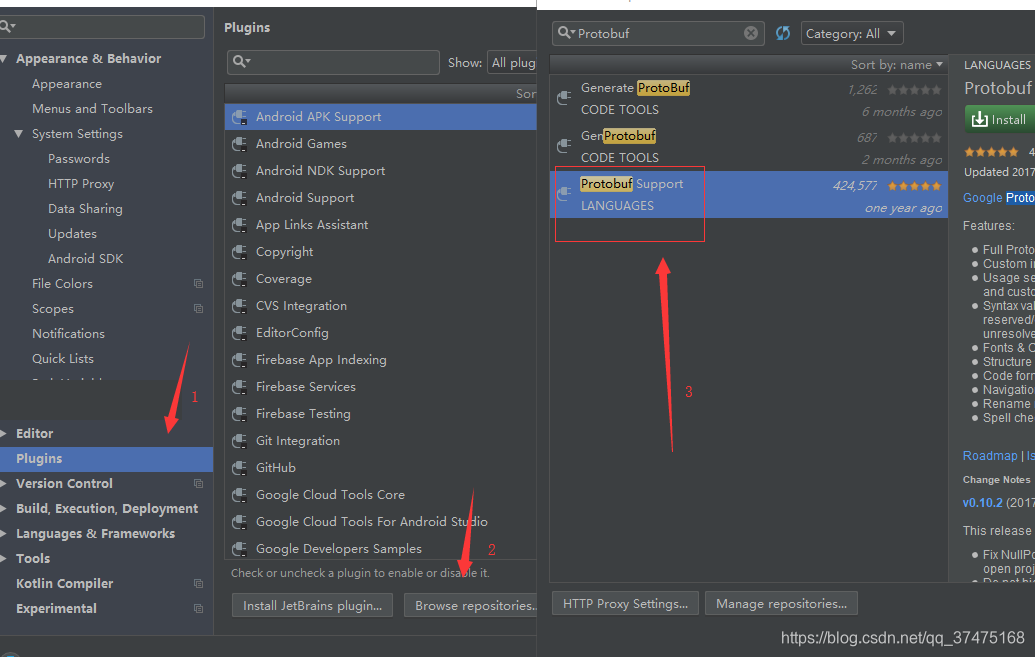Open the v0.10.2 change notes link

click(x=982, y=502)
